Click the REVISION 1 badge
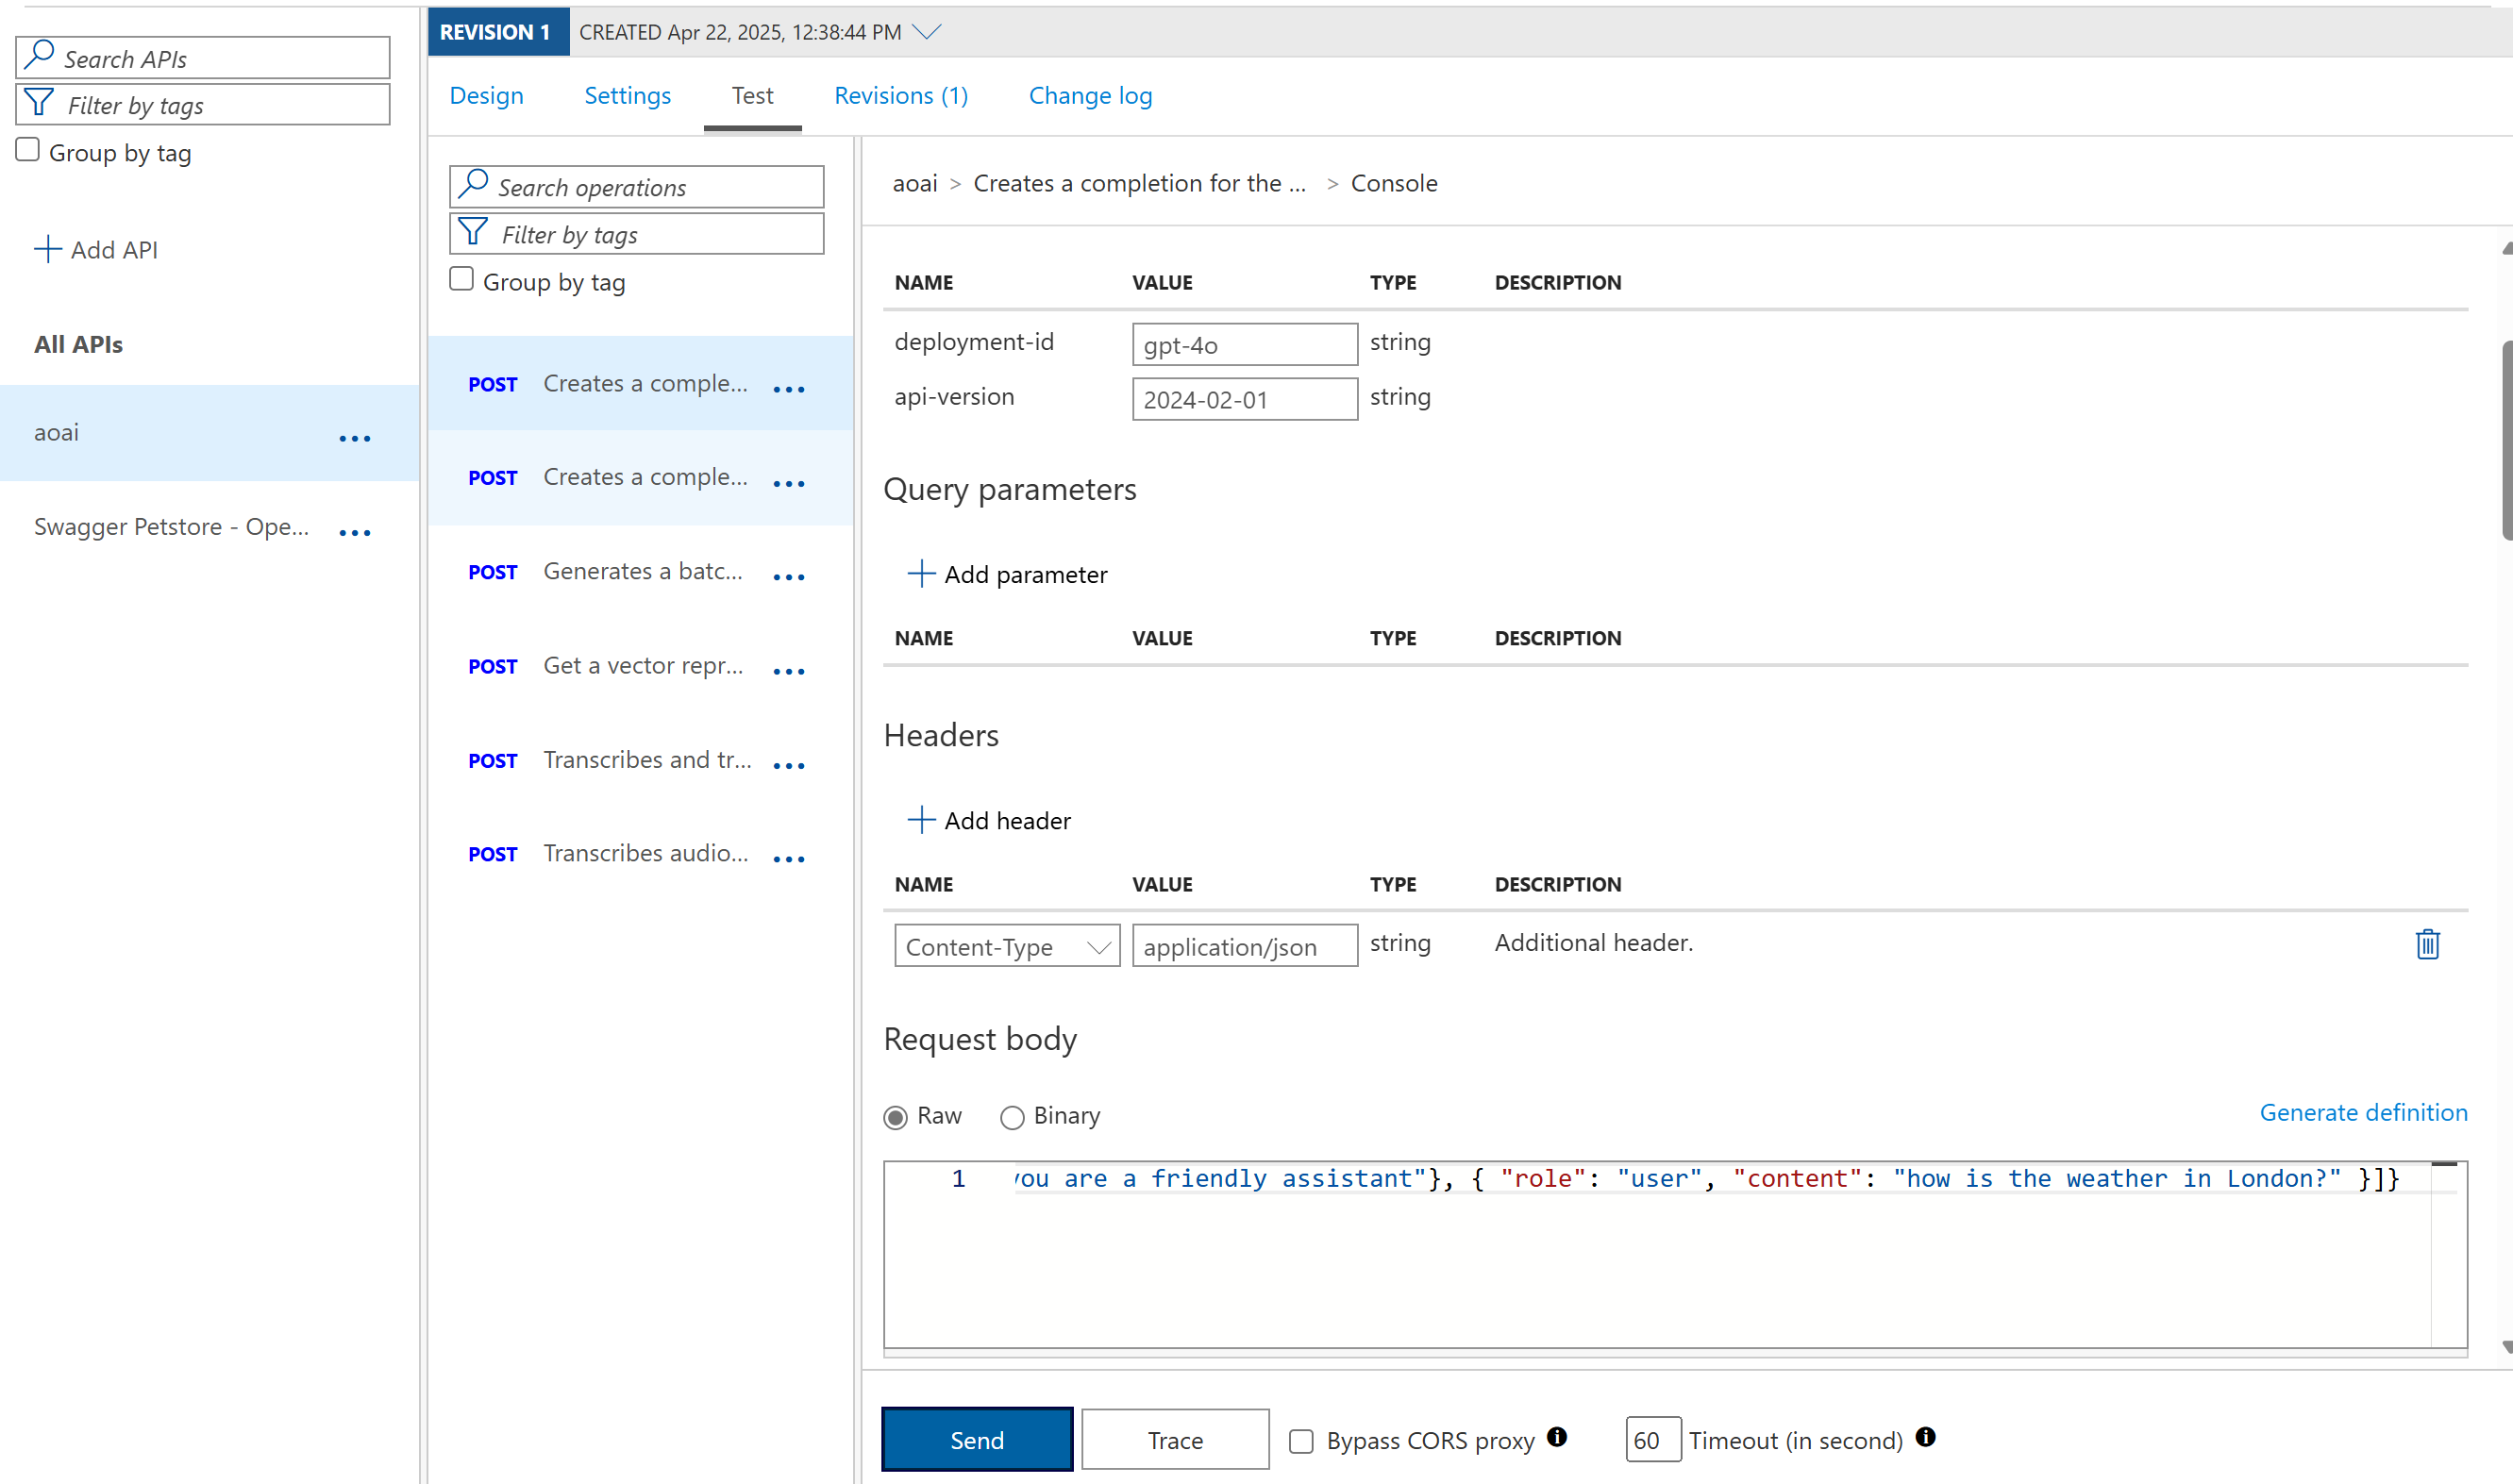Screen dimensions: 2513x1484 [x=498, y=31]
